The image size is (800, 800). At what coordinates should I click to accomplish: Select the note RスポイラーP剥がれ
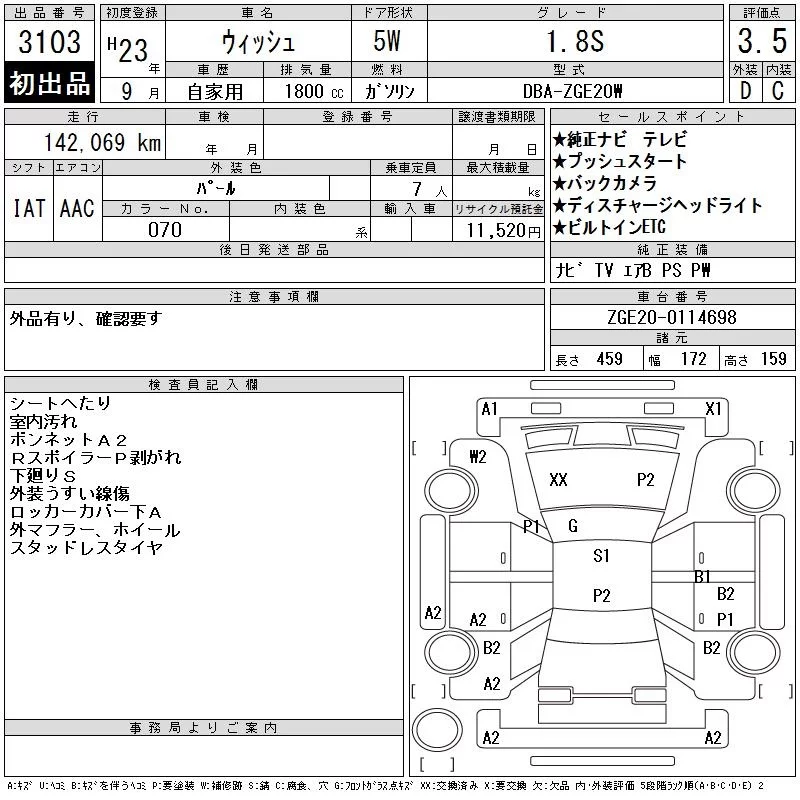[95, 458]
